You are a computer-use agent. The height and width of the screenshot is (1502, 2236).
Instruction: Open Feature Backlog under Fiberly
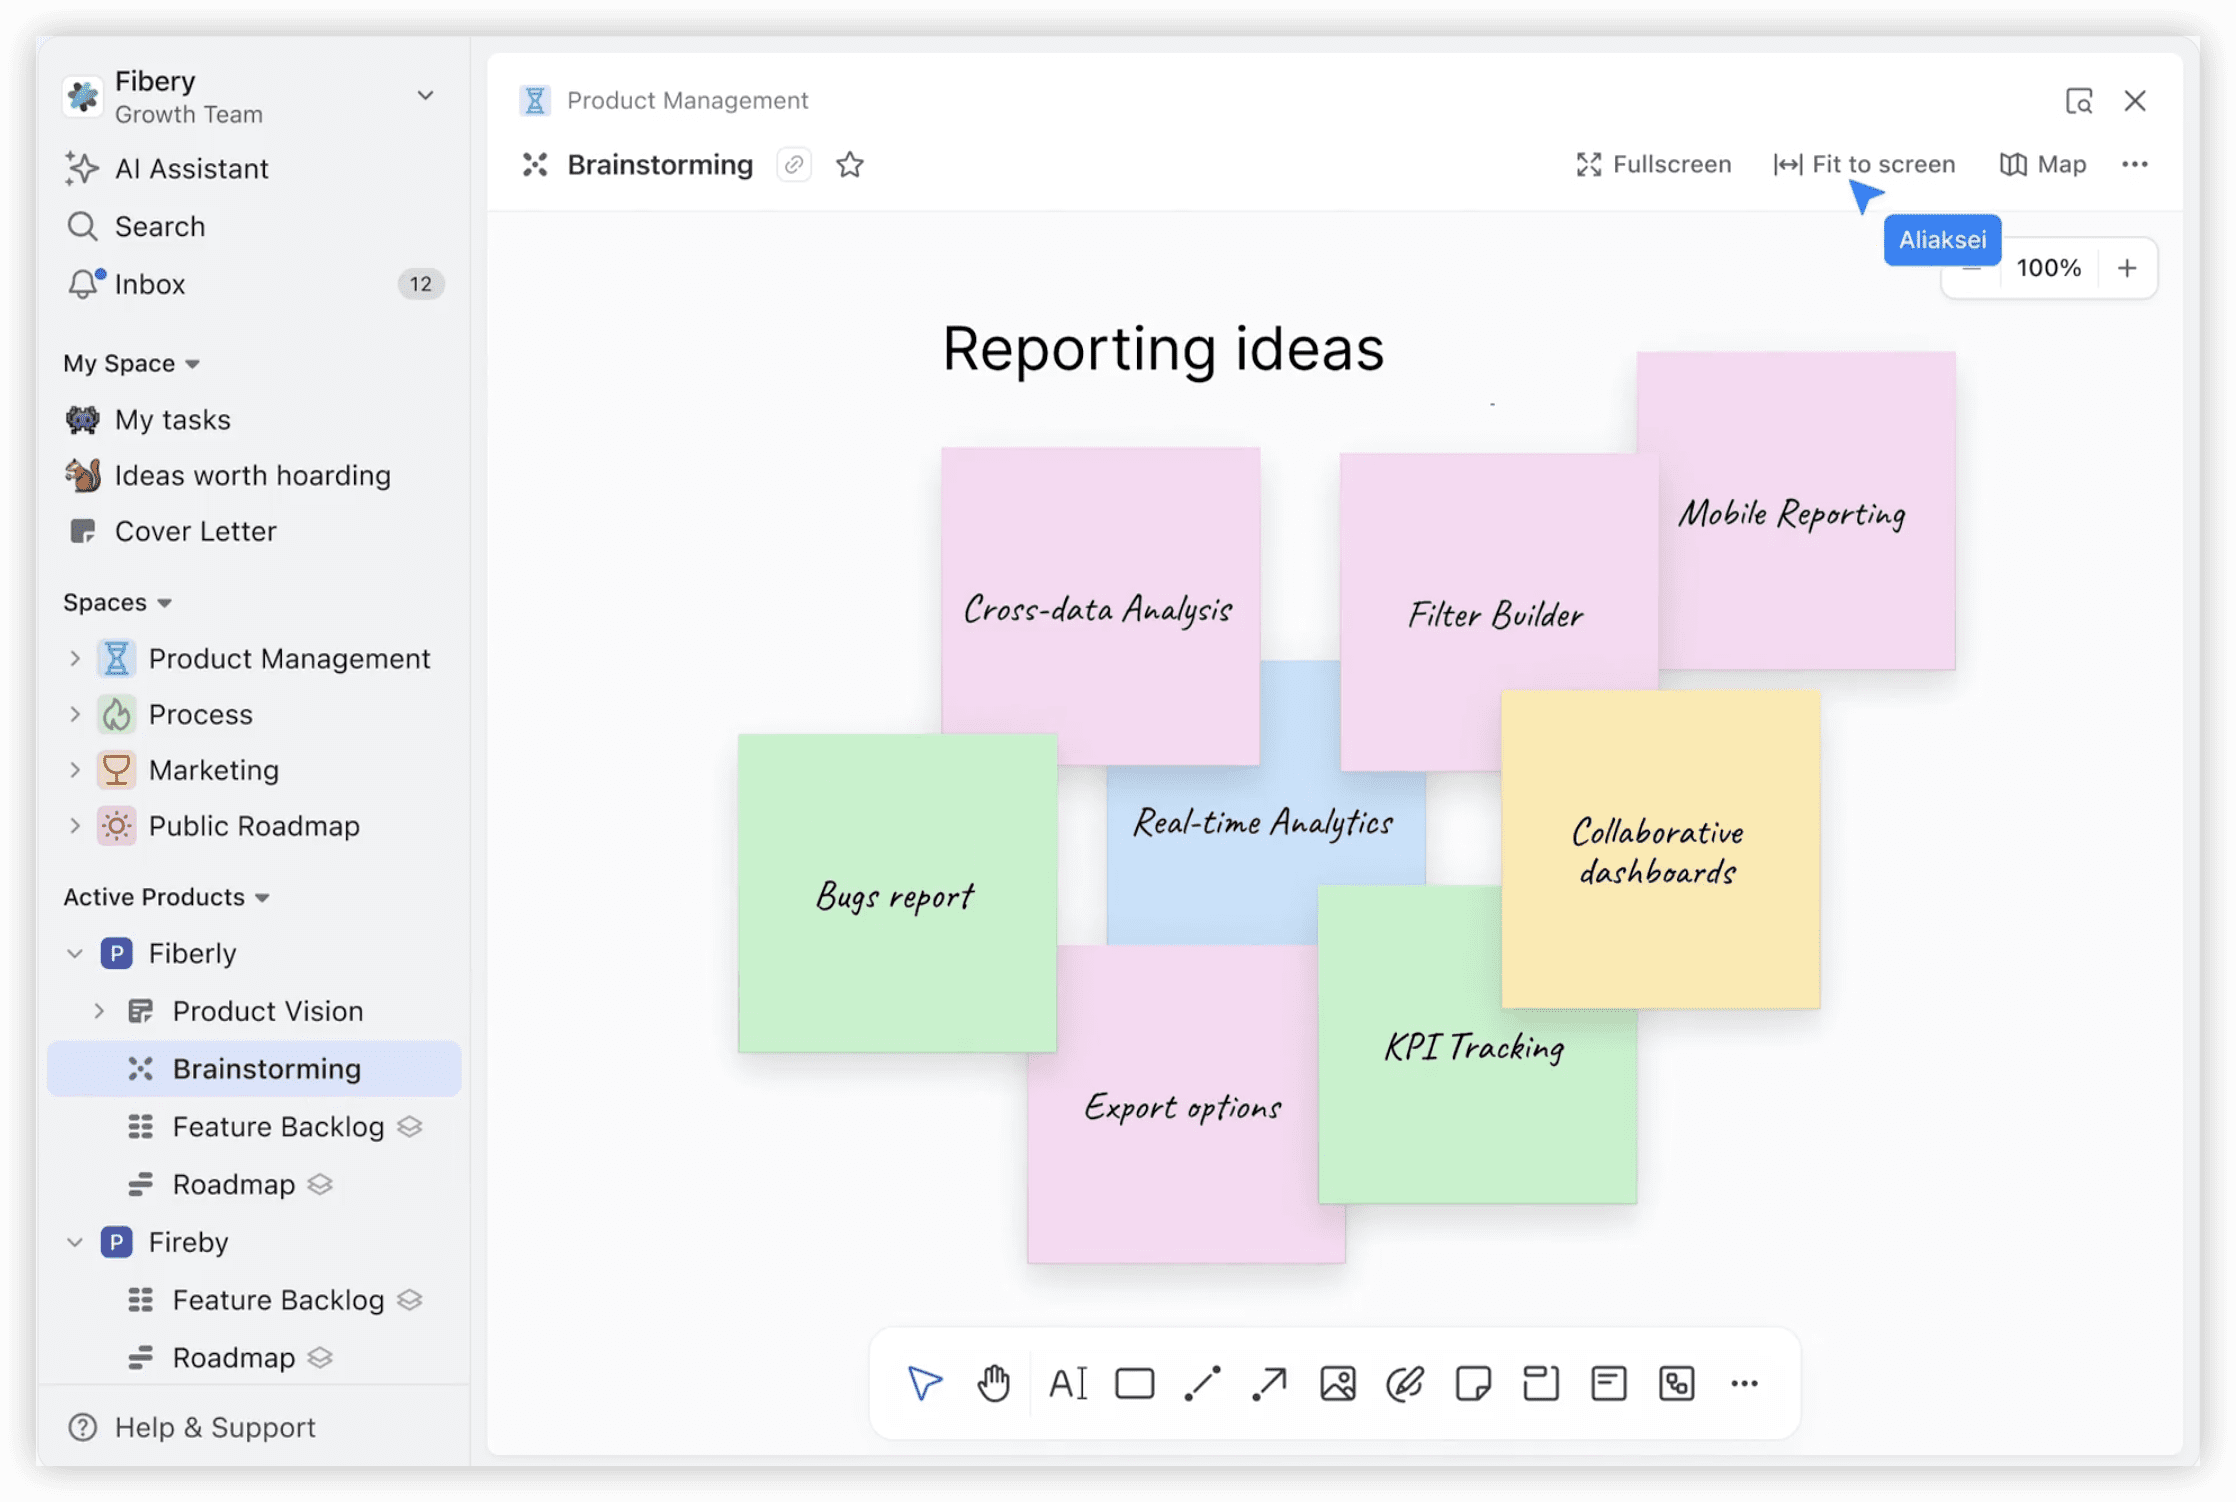click(x=278, y=1127)
